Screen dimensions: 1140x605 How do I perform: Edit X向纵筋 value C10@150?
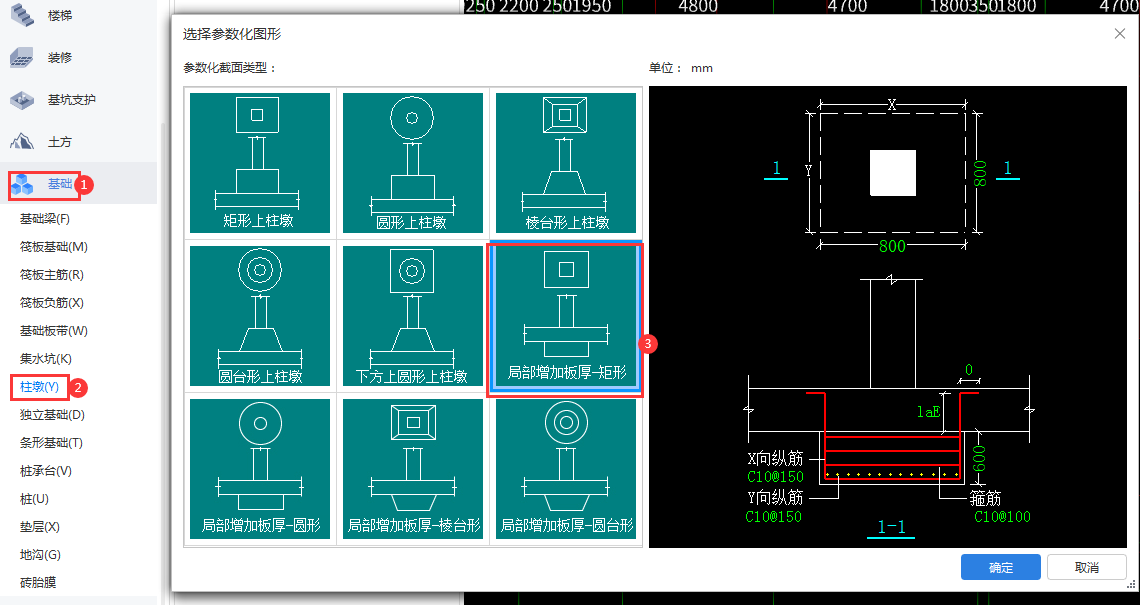pyautogui.click(x=775, y=477)
